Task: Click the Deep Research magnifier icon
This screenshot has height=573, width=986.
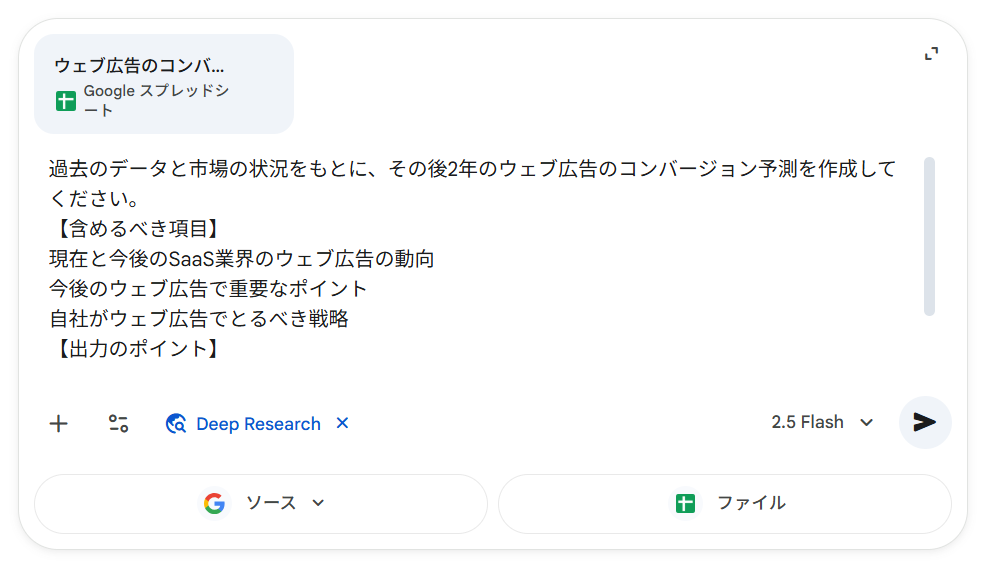Action: [176, 423]
